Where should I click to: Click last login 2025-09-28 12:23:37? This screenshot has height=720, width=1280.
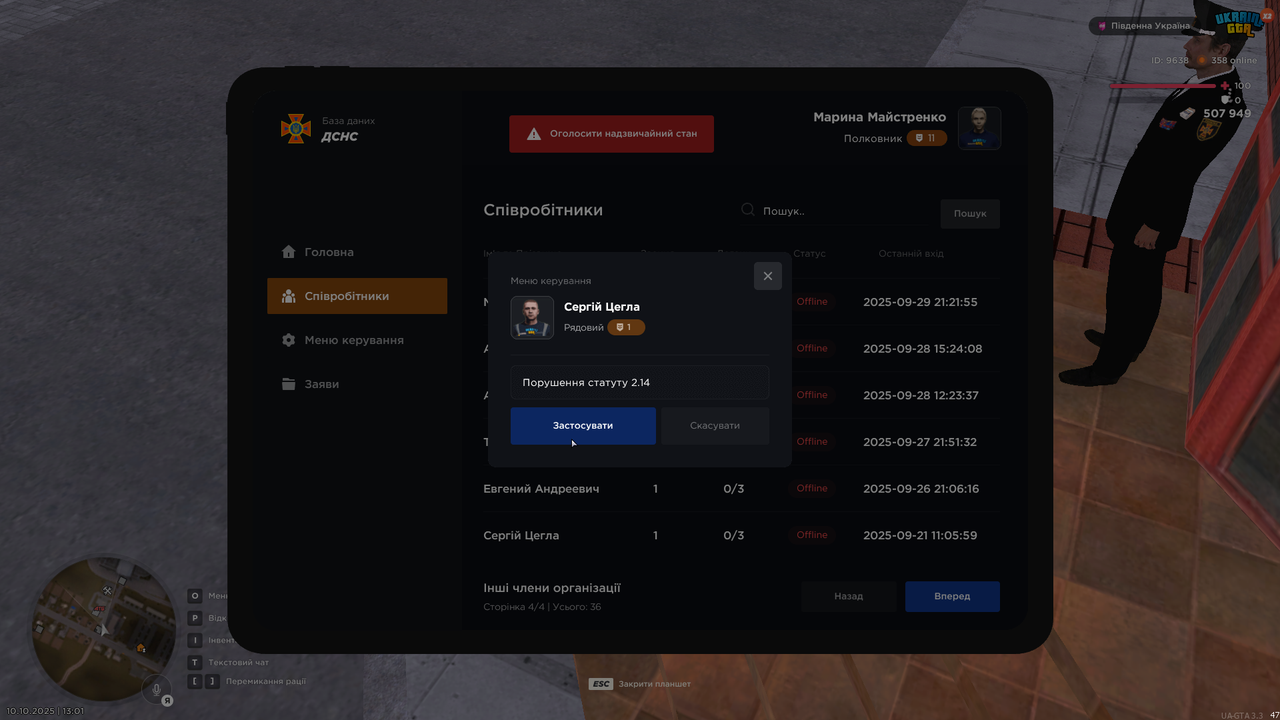pyautogui.click(x=920, y=395)
